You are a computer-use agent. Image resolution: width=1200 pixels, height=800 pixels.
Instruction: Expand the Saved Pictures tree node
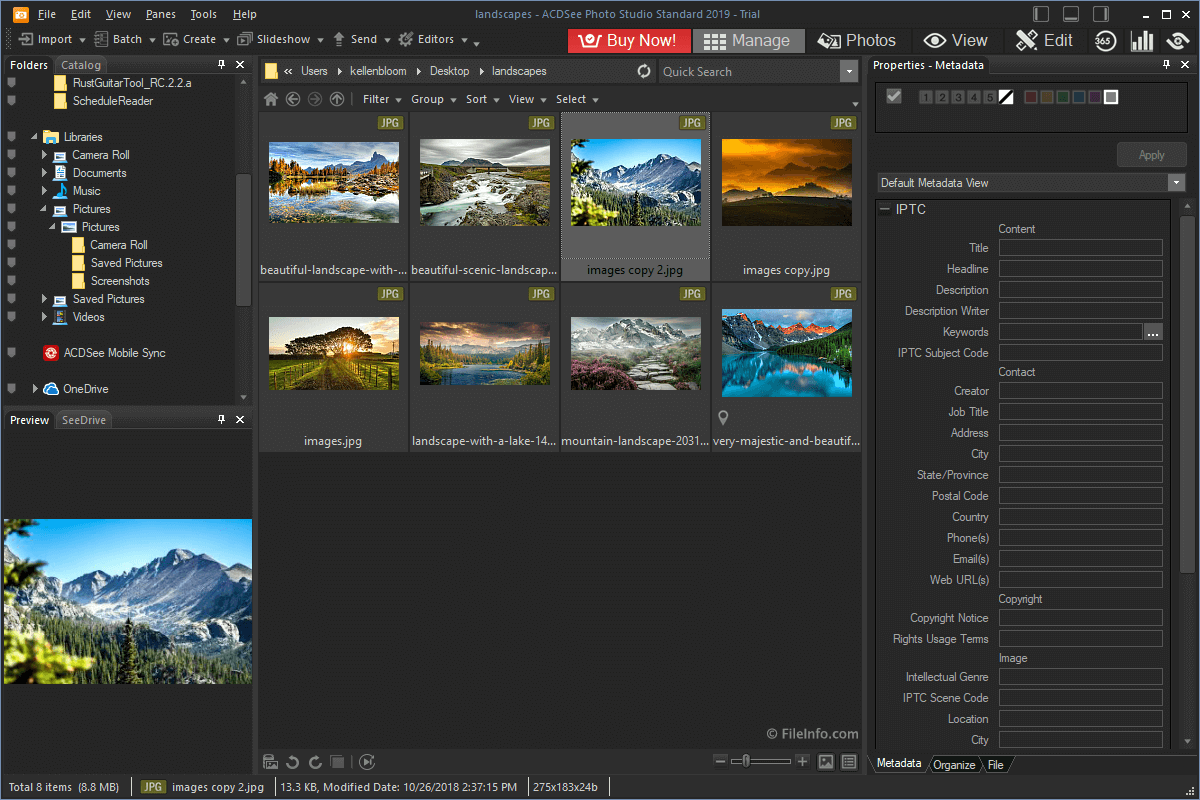point(45,299)
